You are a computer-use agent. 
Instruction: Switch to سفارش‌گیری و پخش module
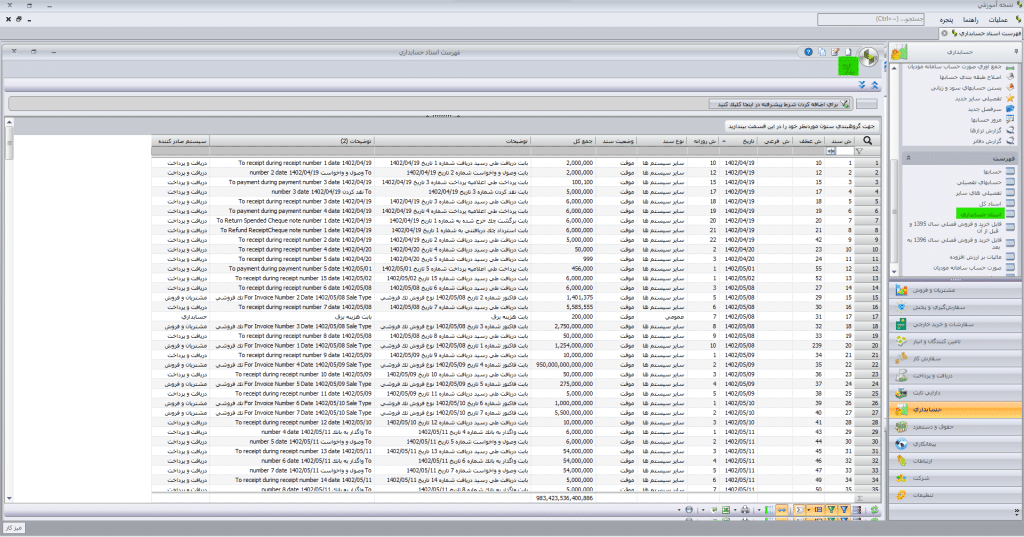(955, 307)
